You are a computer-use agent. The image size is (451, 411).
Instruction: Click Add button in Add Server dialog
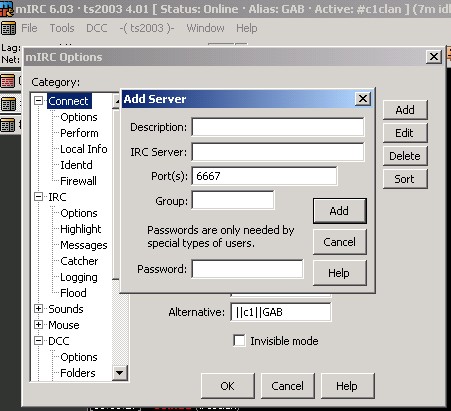click(339, 211)
